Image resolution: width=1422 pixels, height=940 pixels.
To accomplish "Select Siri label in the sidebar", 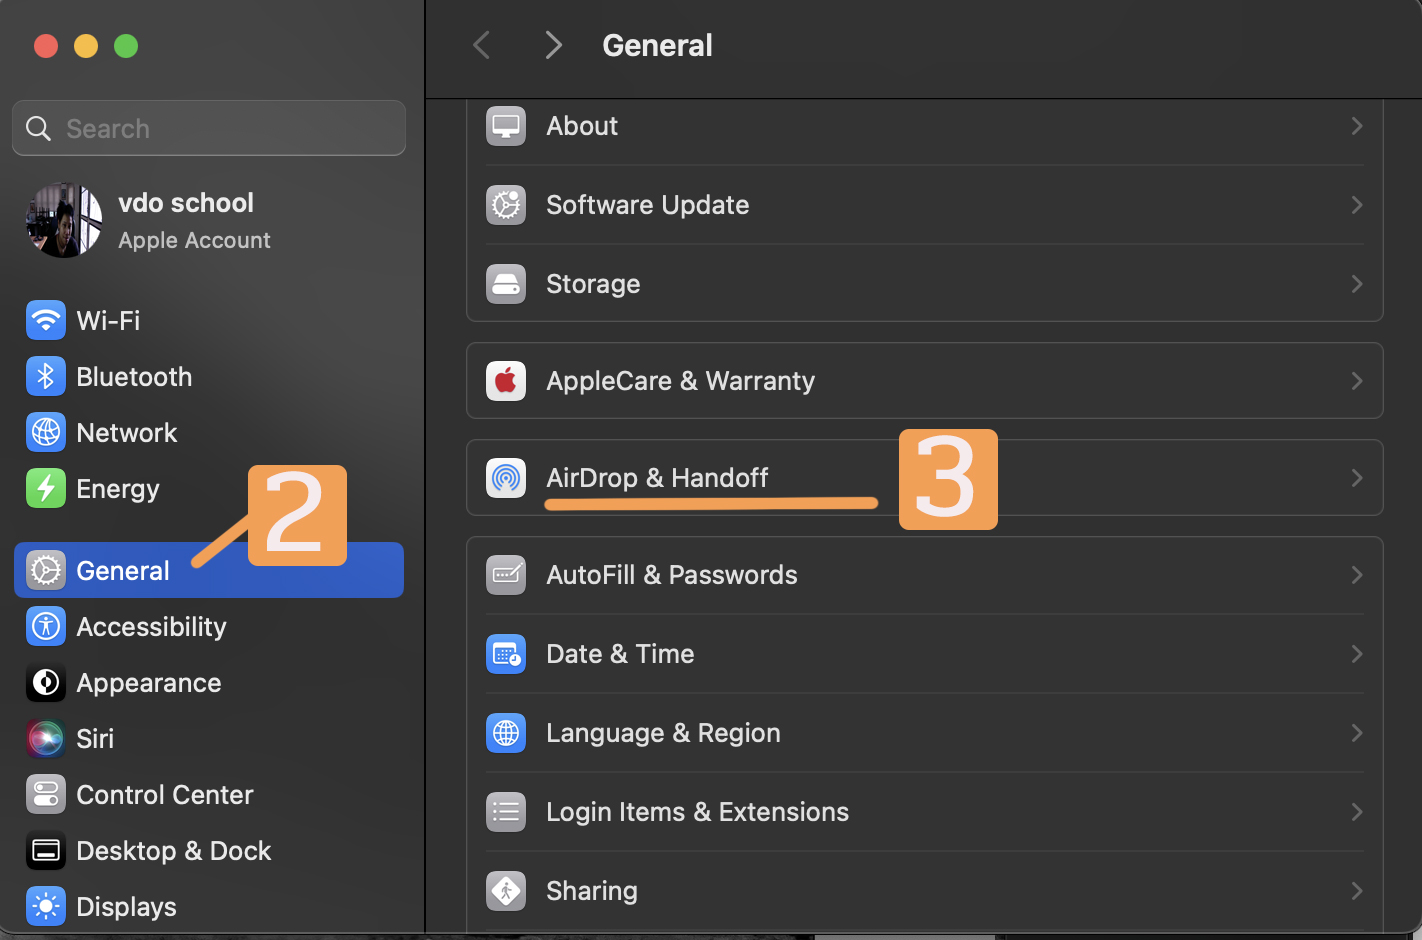I will point(95,739).
